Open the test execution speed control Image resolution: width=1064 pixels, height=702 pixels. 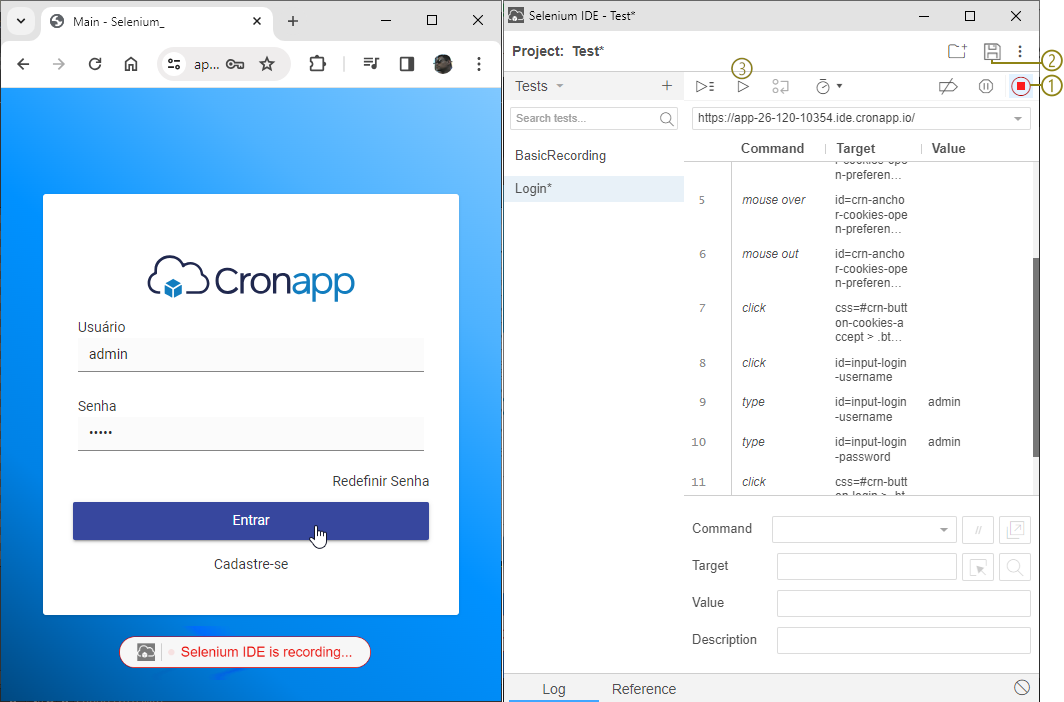click(x=829, y=86)
